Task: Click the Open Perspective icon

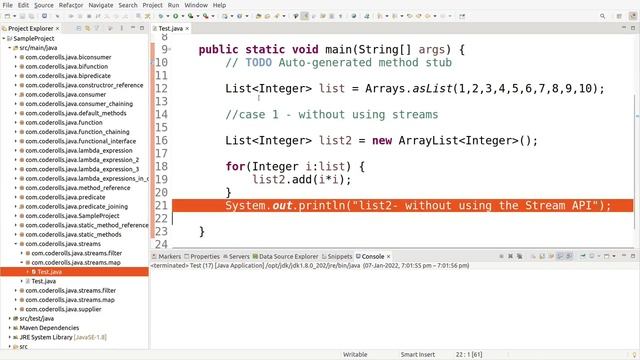Action: [x=619, y=16]
